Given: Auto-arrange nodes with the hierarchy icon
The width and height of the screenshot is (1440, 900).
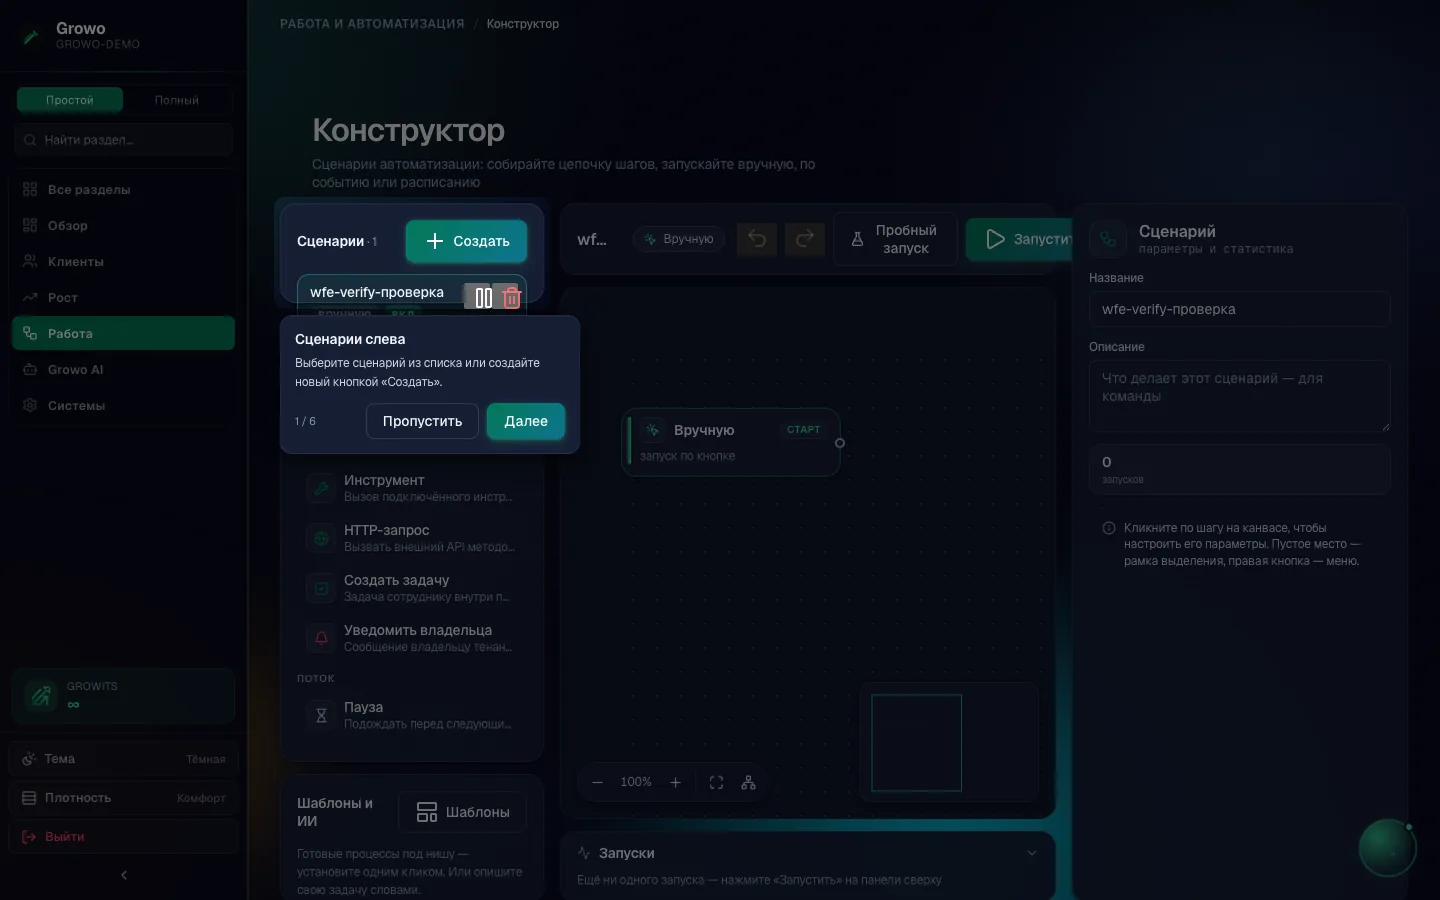Looking at the screenshot, I should pyautogui.click(x=748, y=782).
